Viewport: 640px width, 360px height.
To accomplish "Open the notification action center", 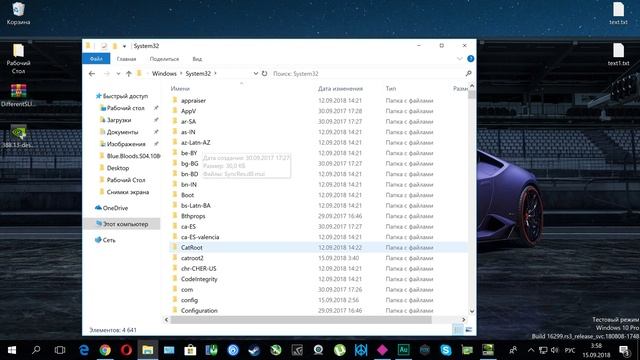I will click(x=624, y=350).
